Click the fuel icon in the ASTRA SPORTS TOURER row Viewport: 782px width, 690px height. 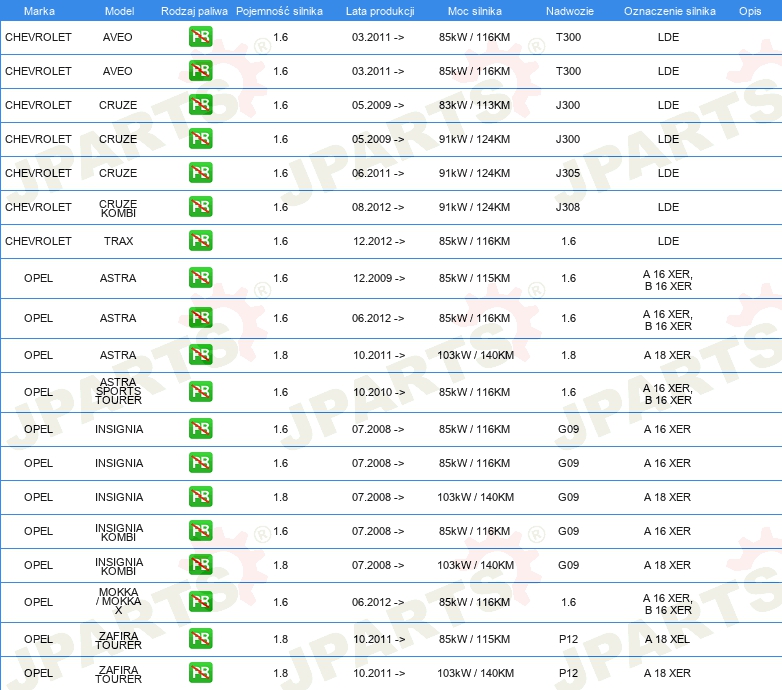click(x=200, y=391)
